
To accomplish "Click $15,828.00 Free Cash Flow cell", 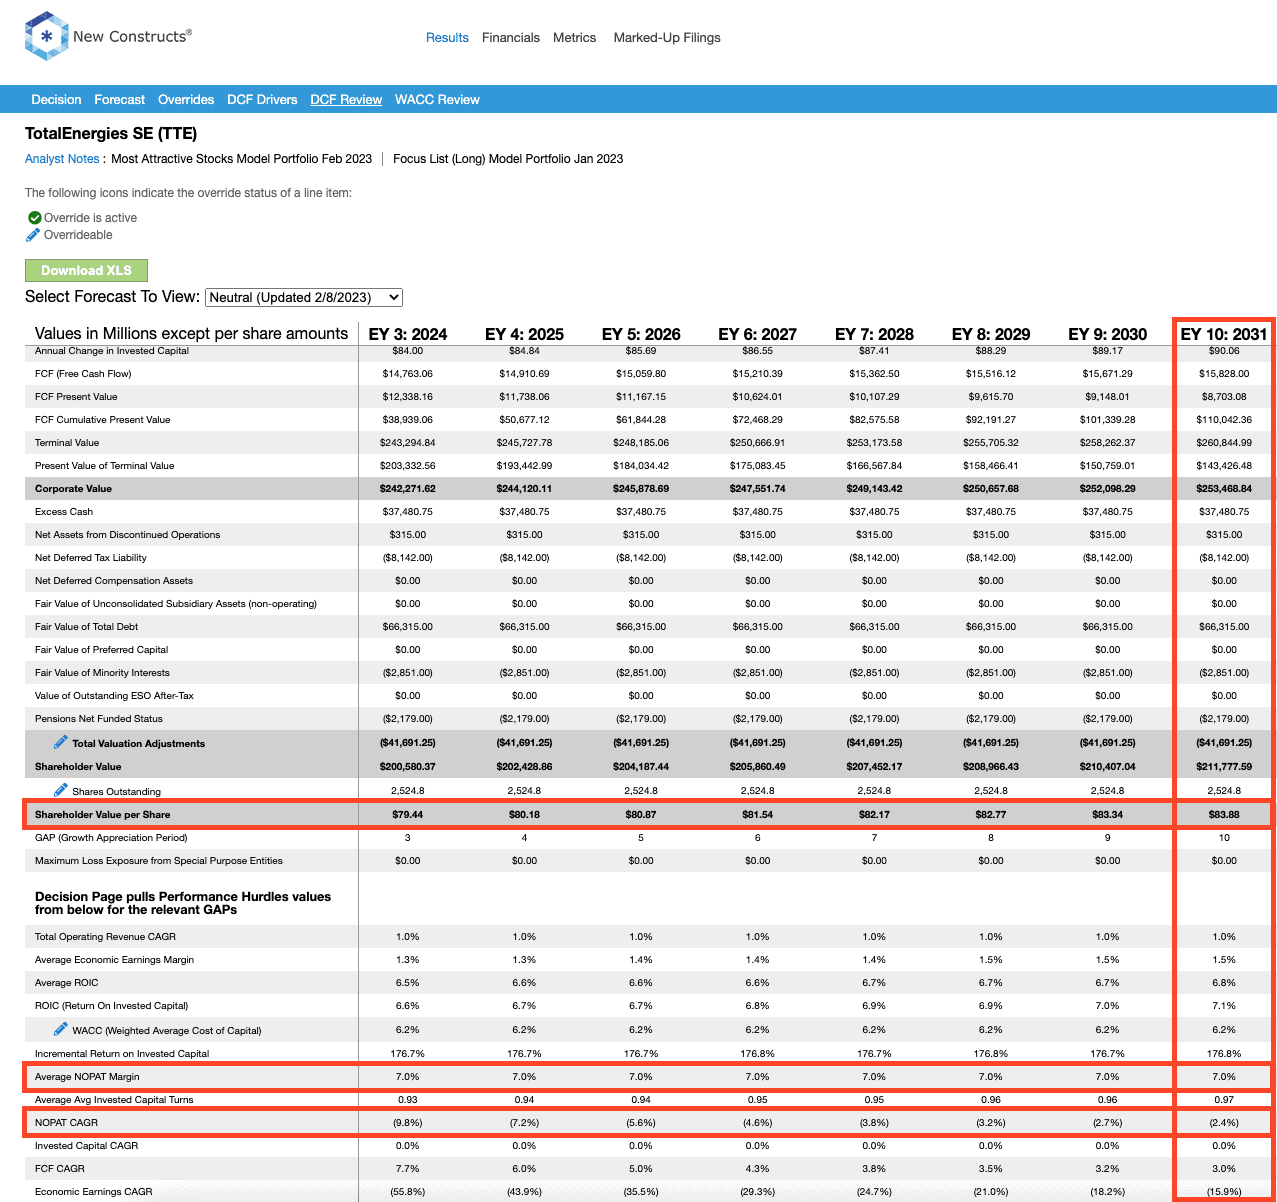I will click(x=1224, y=374).
